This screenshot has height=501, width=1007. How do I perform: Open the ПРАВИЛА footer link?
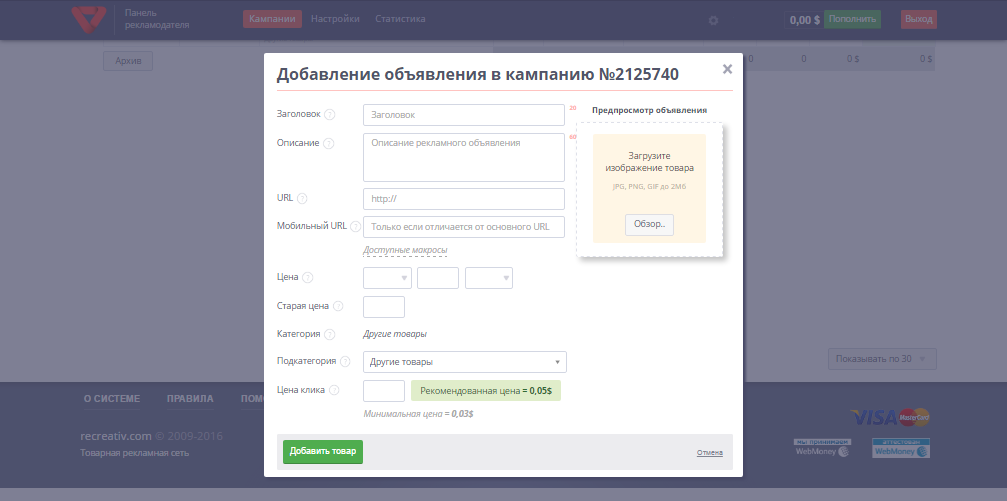[190, 399]
